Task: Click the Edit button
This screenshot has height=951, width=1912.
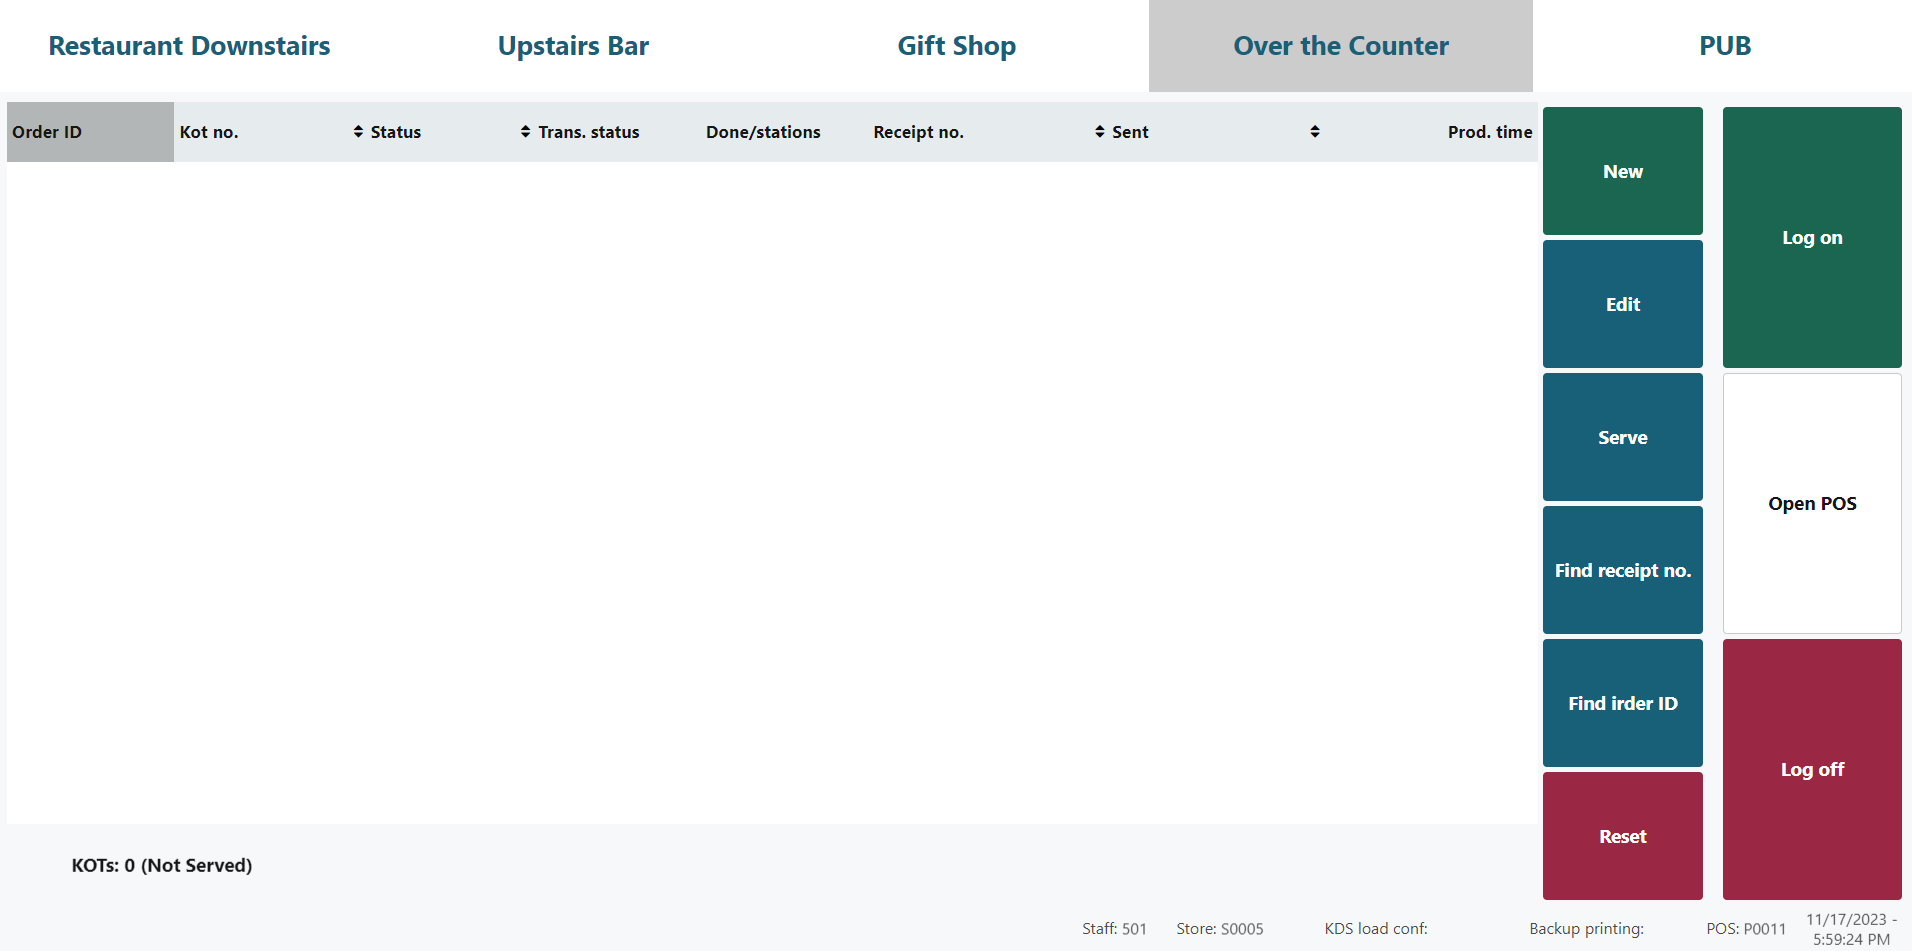Action: (1623, 304)
